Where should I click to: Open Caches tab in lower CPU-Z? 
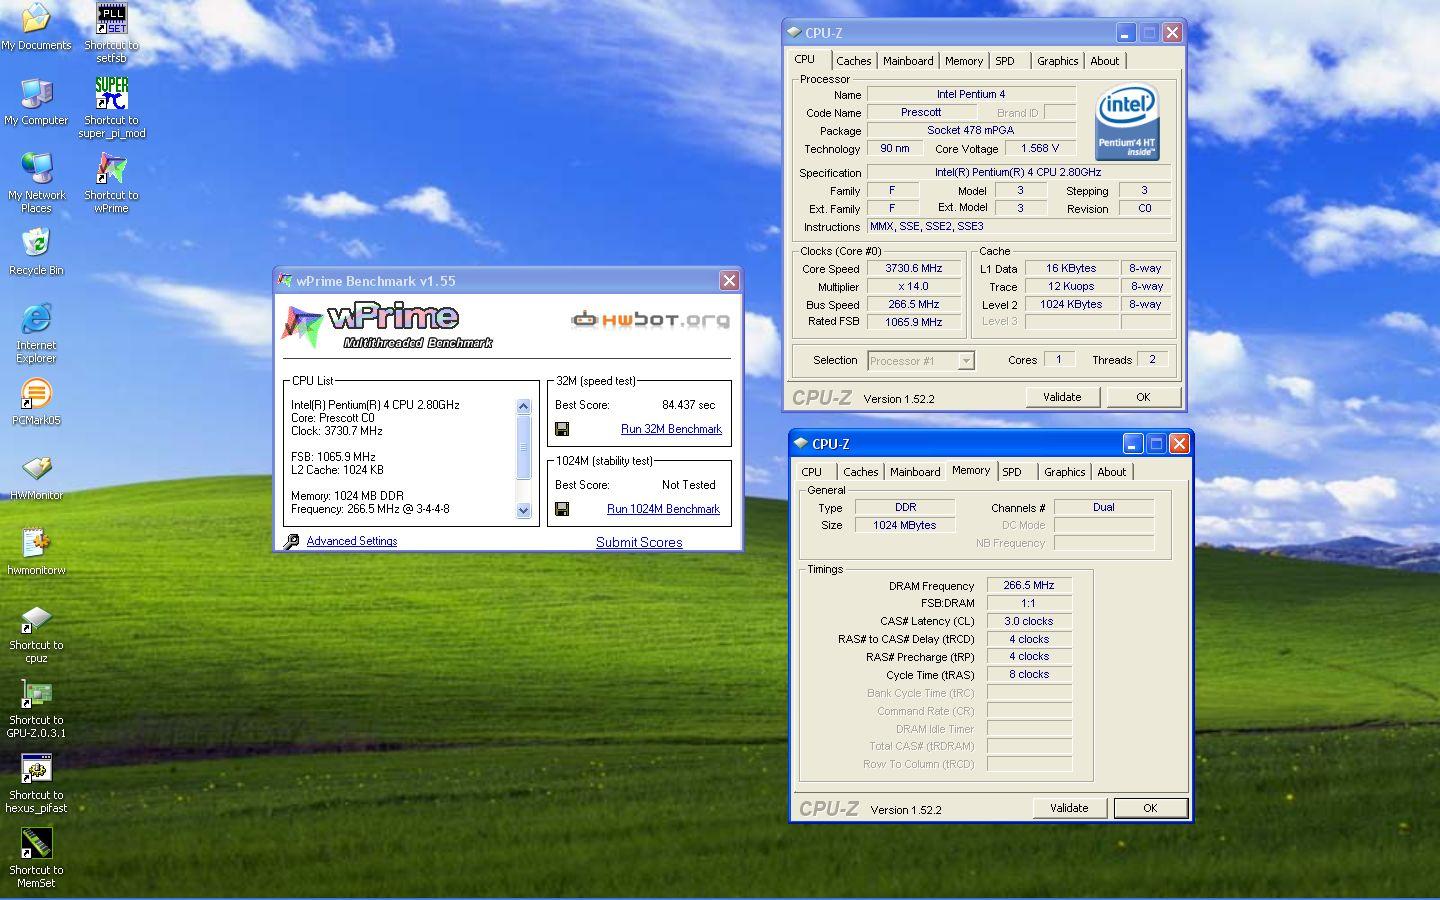861,472
